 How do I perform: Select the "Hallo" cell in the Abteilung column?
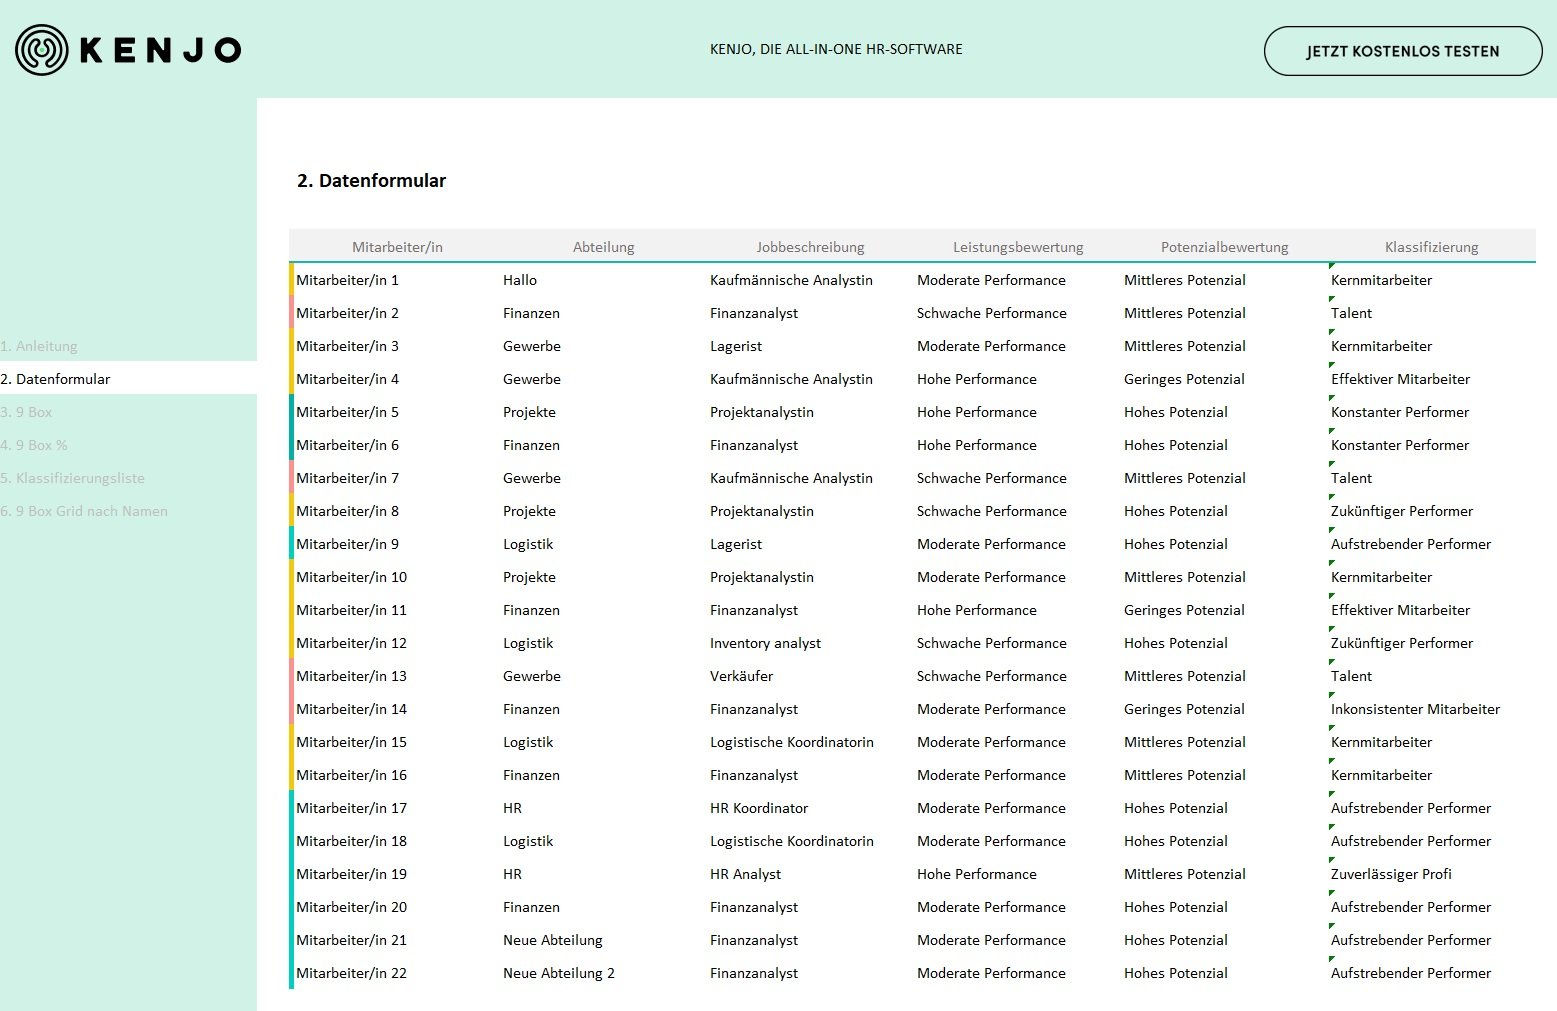click(520, 280)
